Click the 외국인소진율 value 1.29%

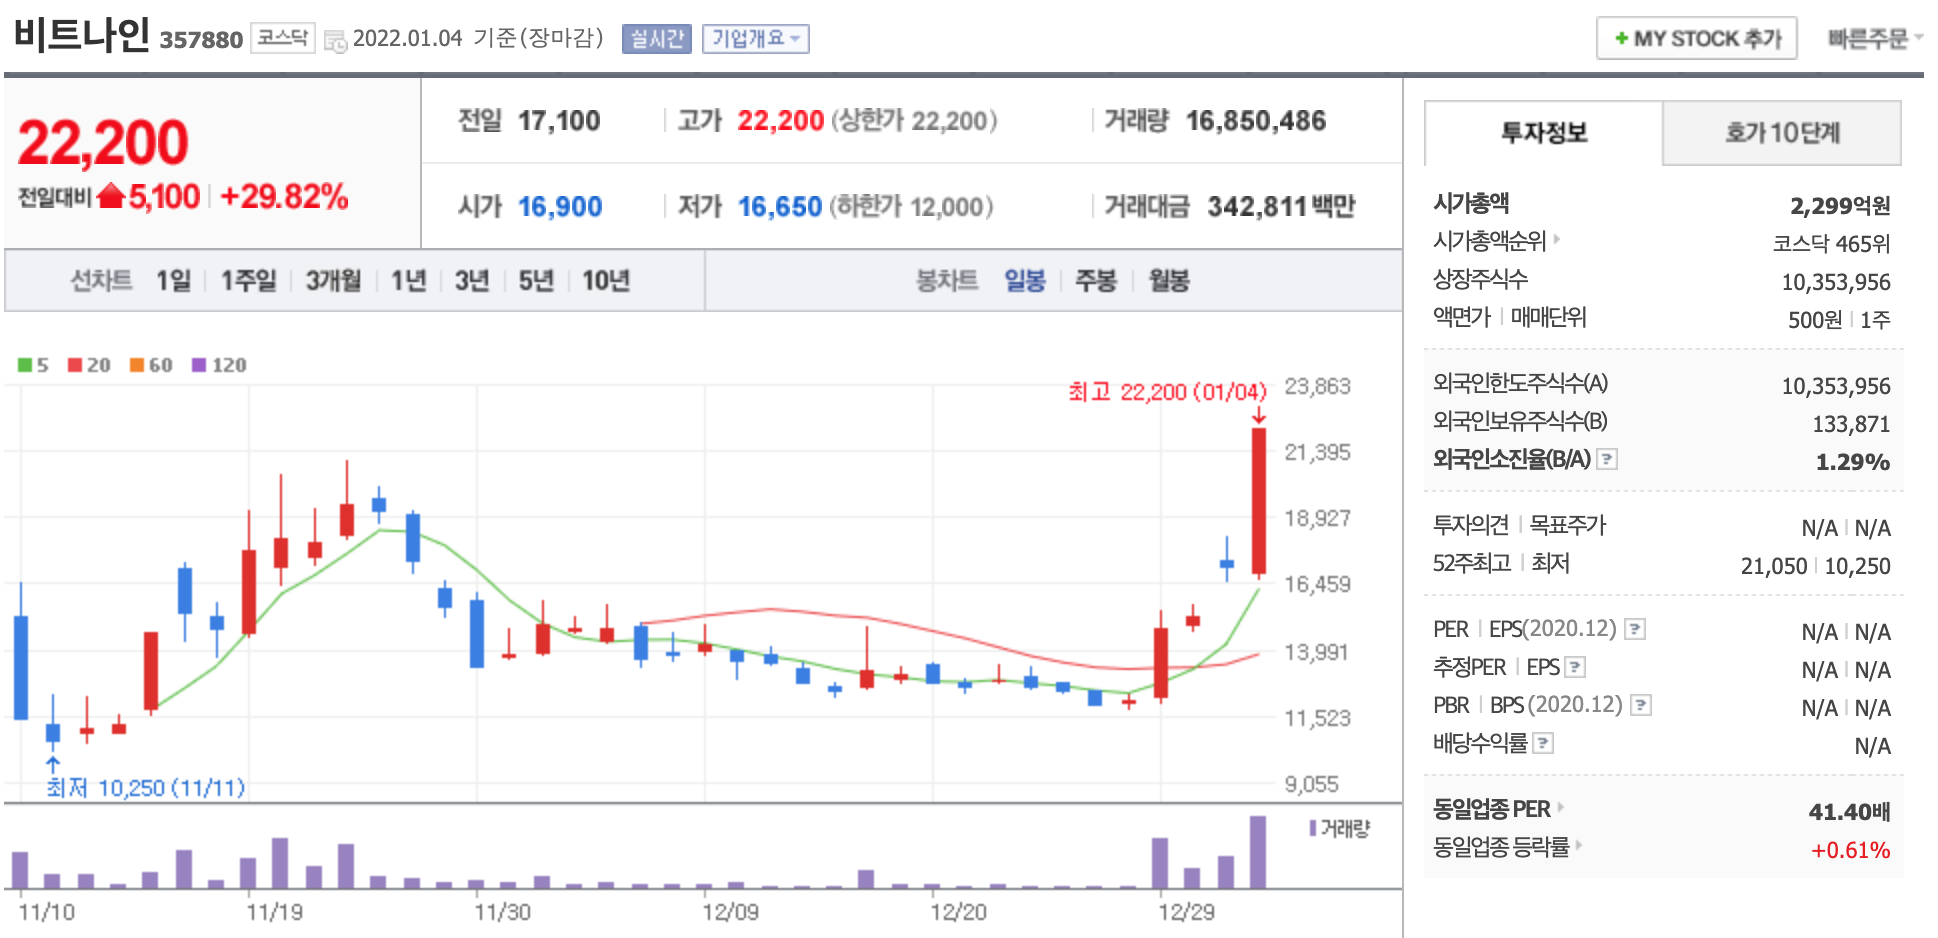pos(1853,462)
